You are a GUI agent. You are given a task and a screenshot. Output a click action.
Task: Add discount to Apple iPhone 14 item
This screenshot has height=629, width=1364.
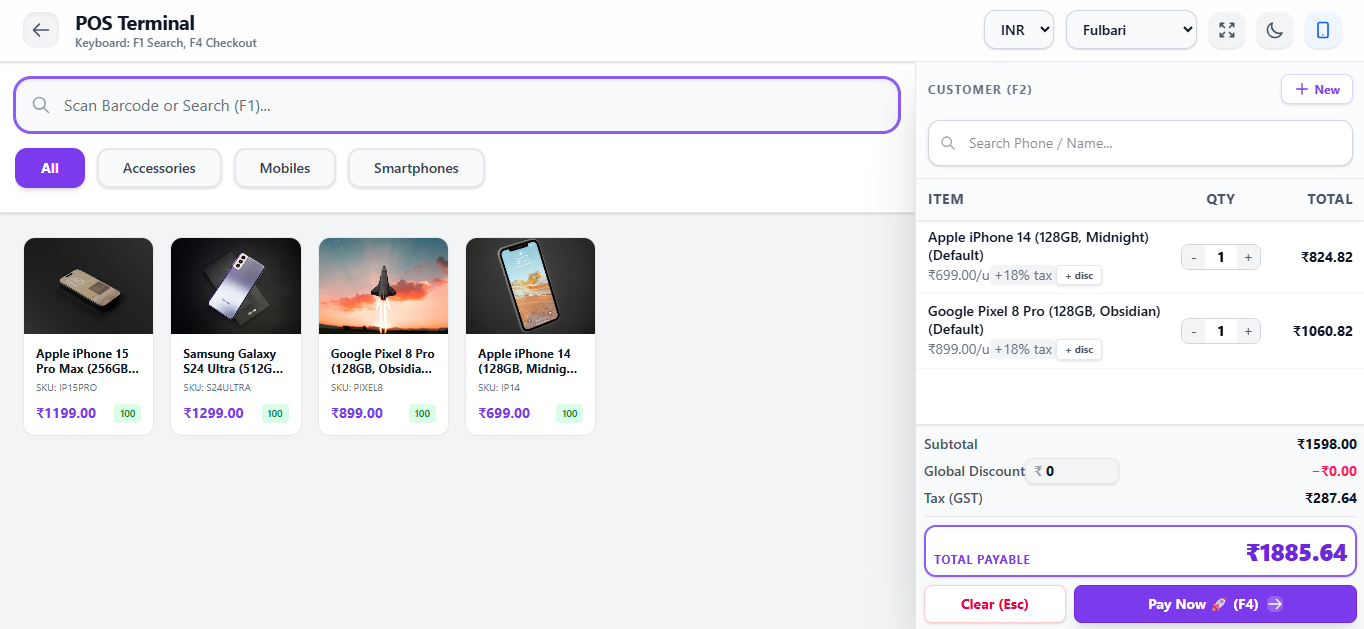pyautogui.click(x=1079, y=276)
